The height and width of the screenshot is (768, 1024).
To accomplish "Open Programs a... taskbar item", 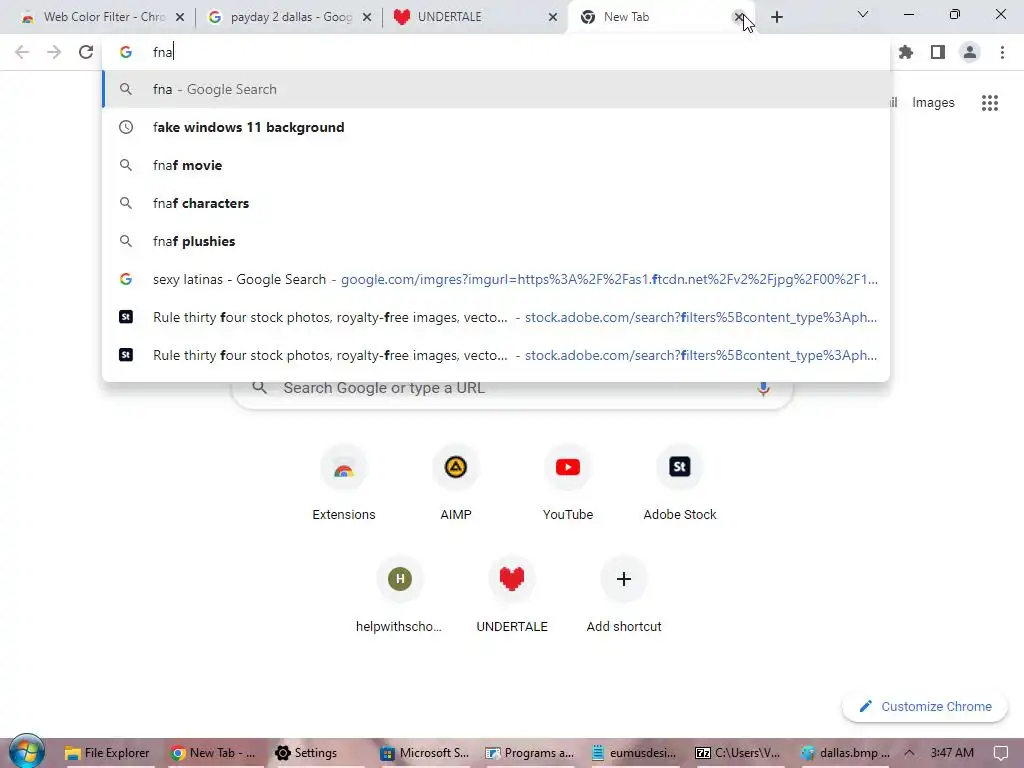I will 530,753.
